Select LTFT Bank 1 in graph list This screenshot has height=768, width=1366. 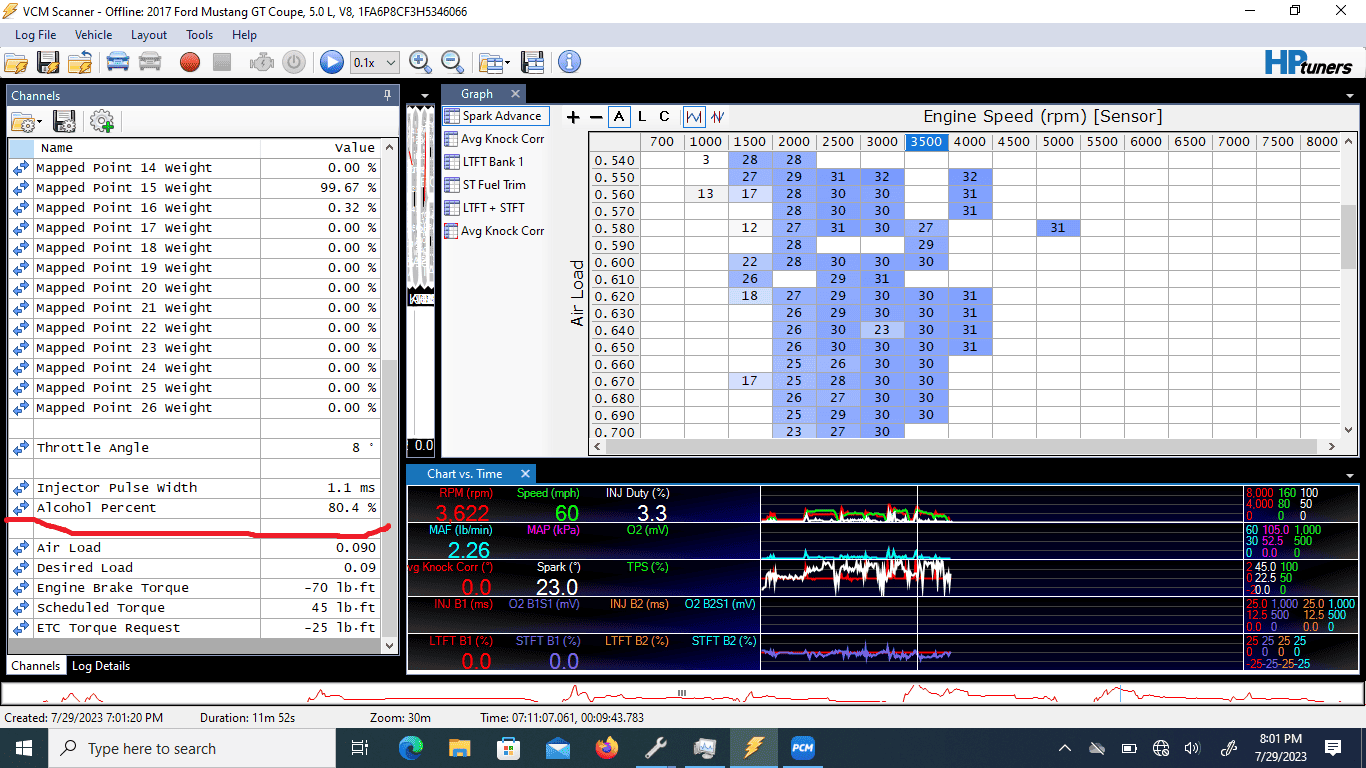pos(484,161)
